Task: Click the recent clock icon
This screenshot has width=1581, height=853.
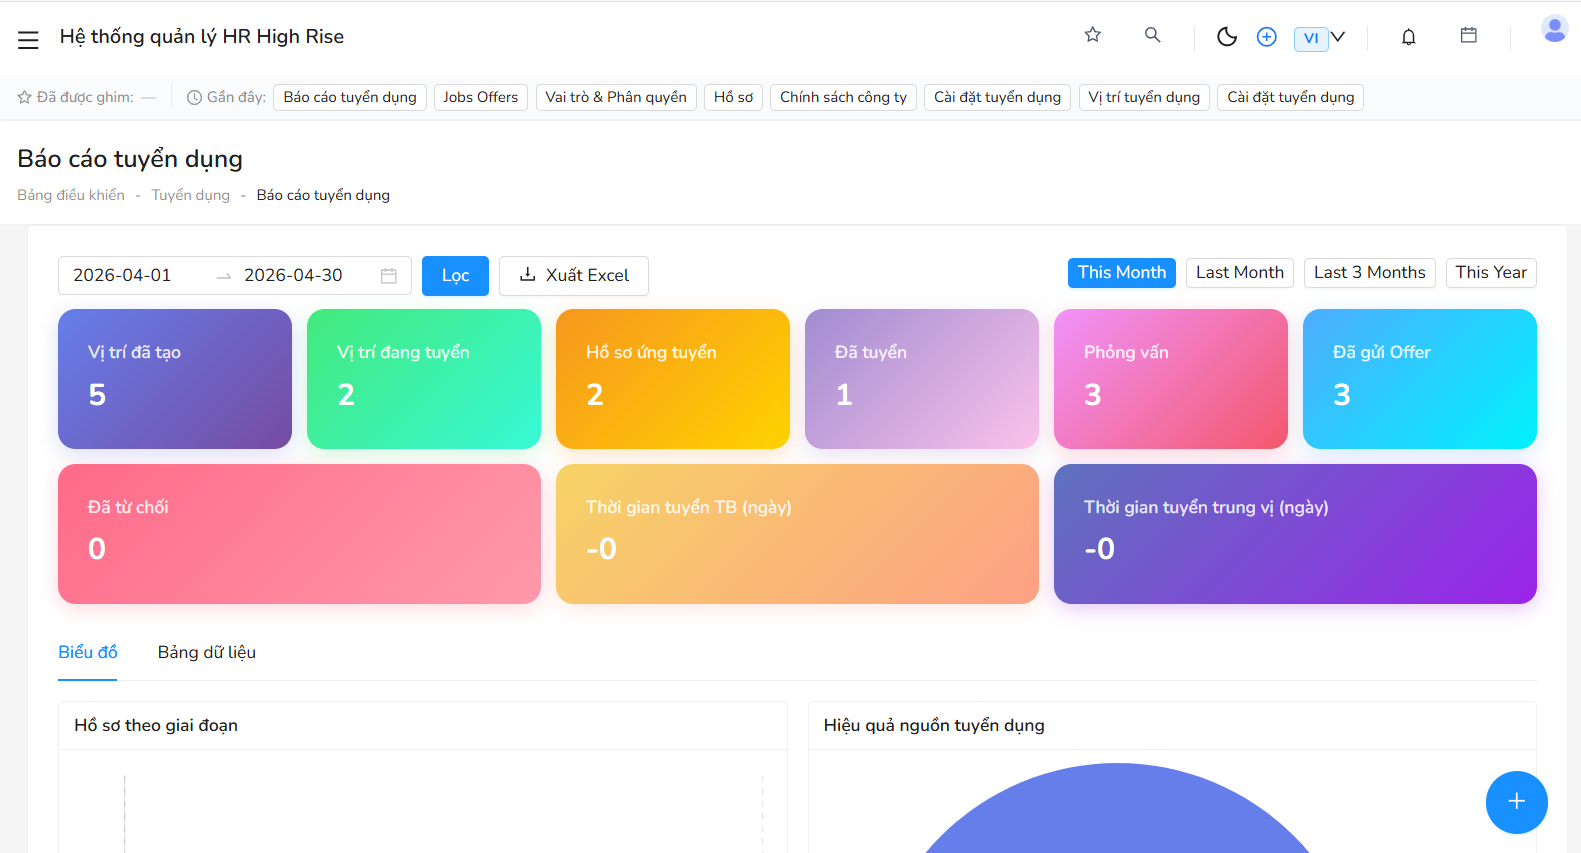Action: point(195,97)
